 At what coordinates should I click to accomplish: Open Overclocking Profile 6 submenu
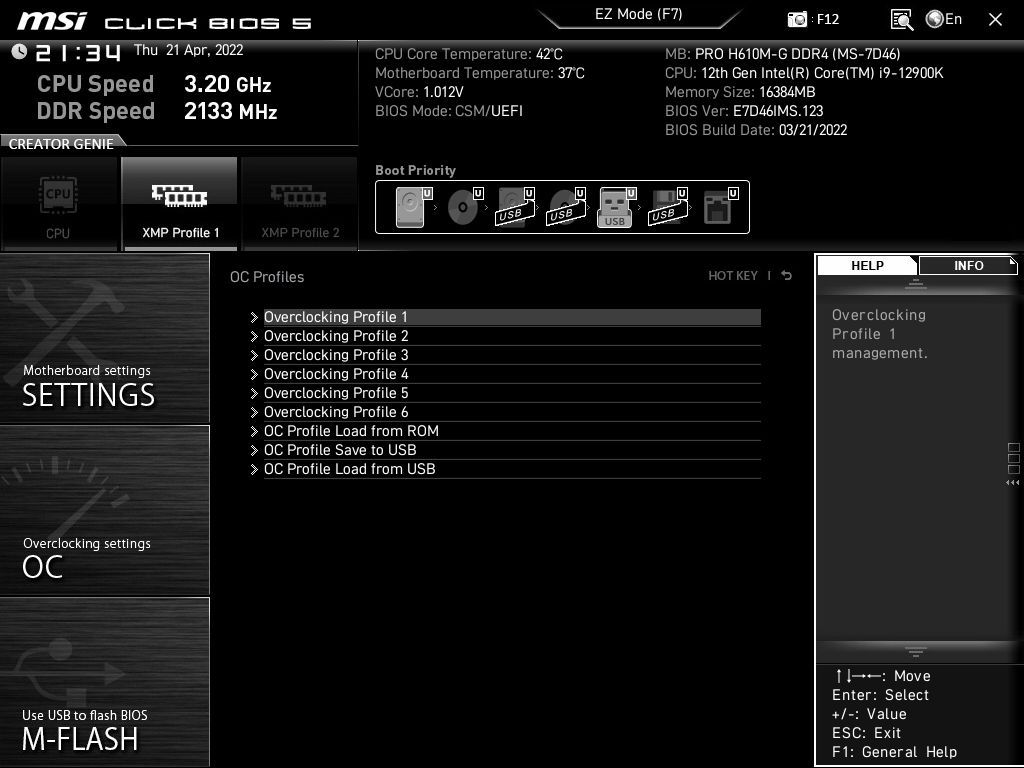coord(512,411)
